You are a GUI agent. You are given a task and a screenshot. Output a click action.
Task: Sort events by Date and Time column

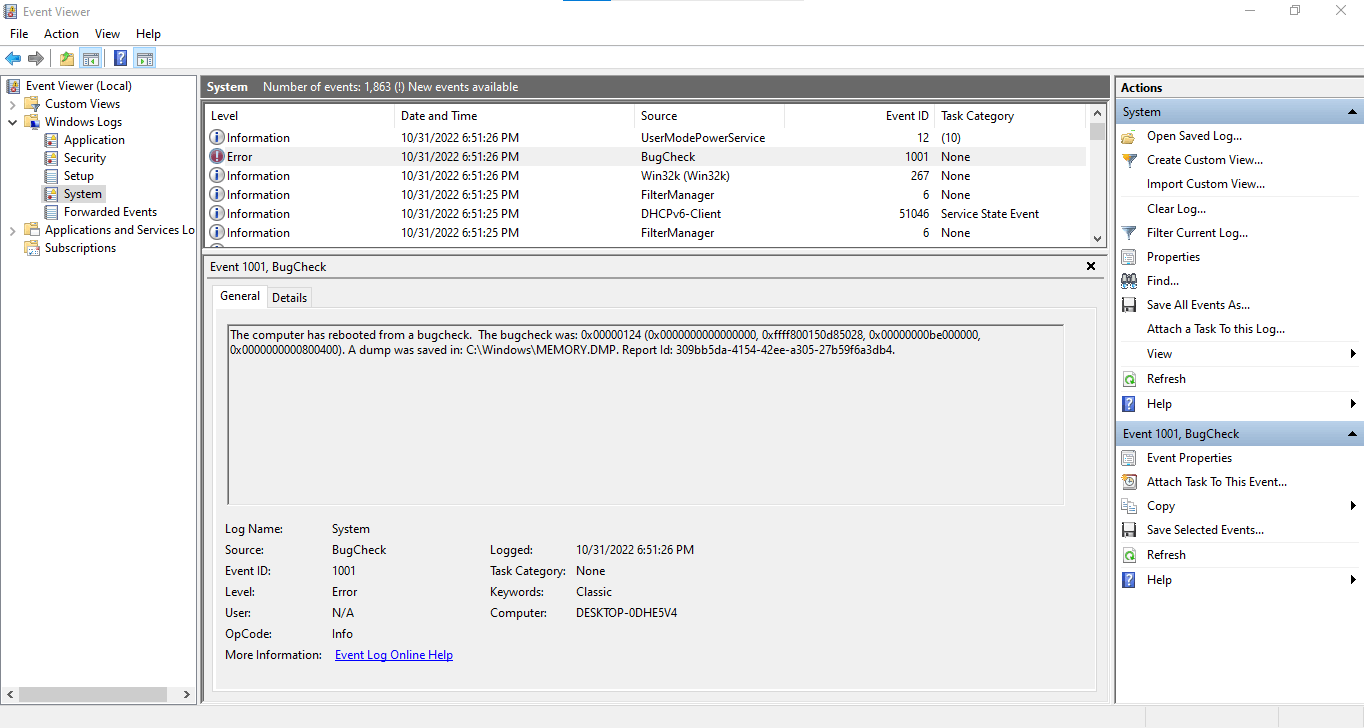coord(514,116)
